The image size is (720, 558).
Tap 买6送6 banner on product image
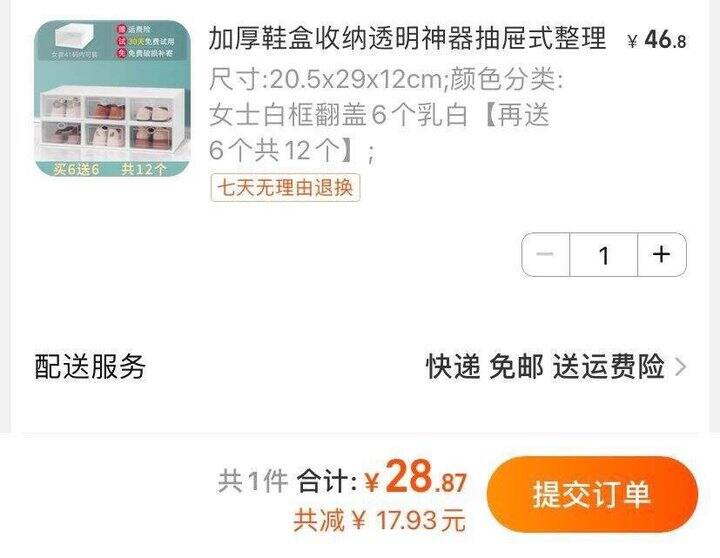click(x=76, y=169)
